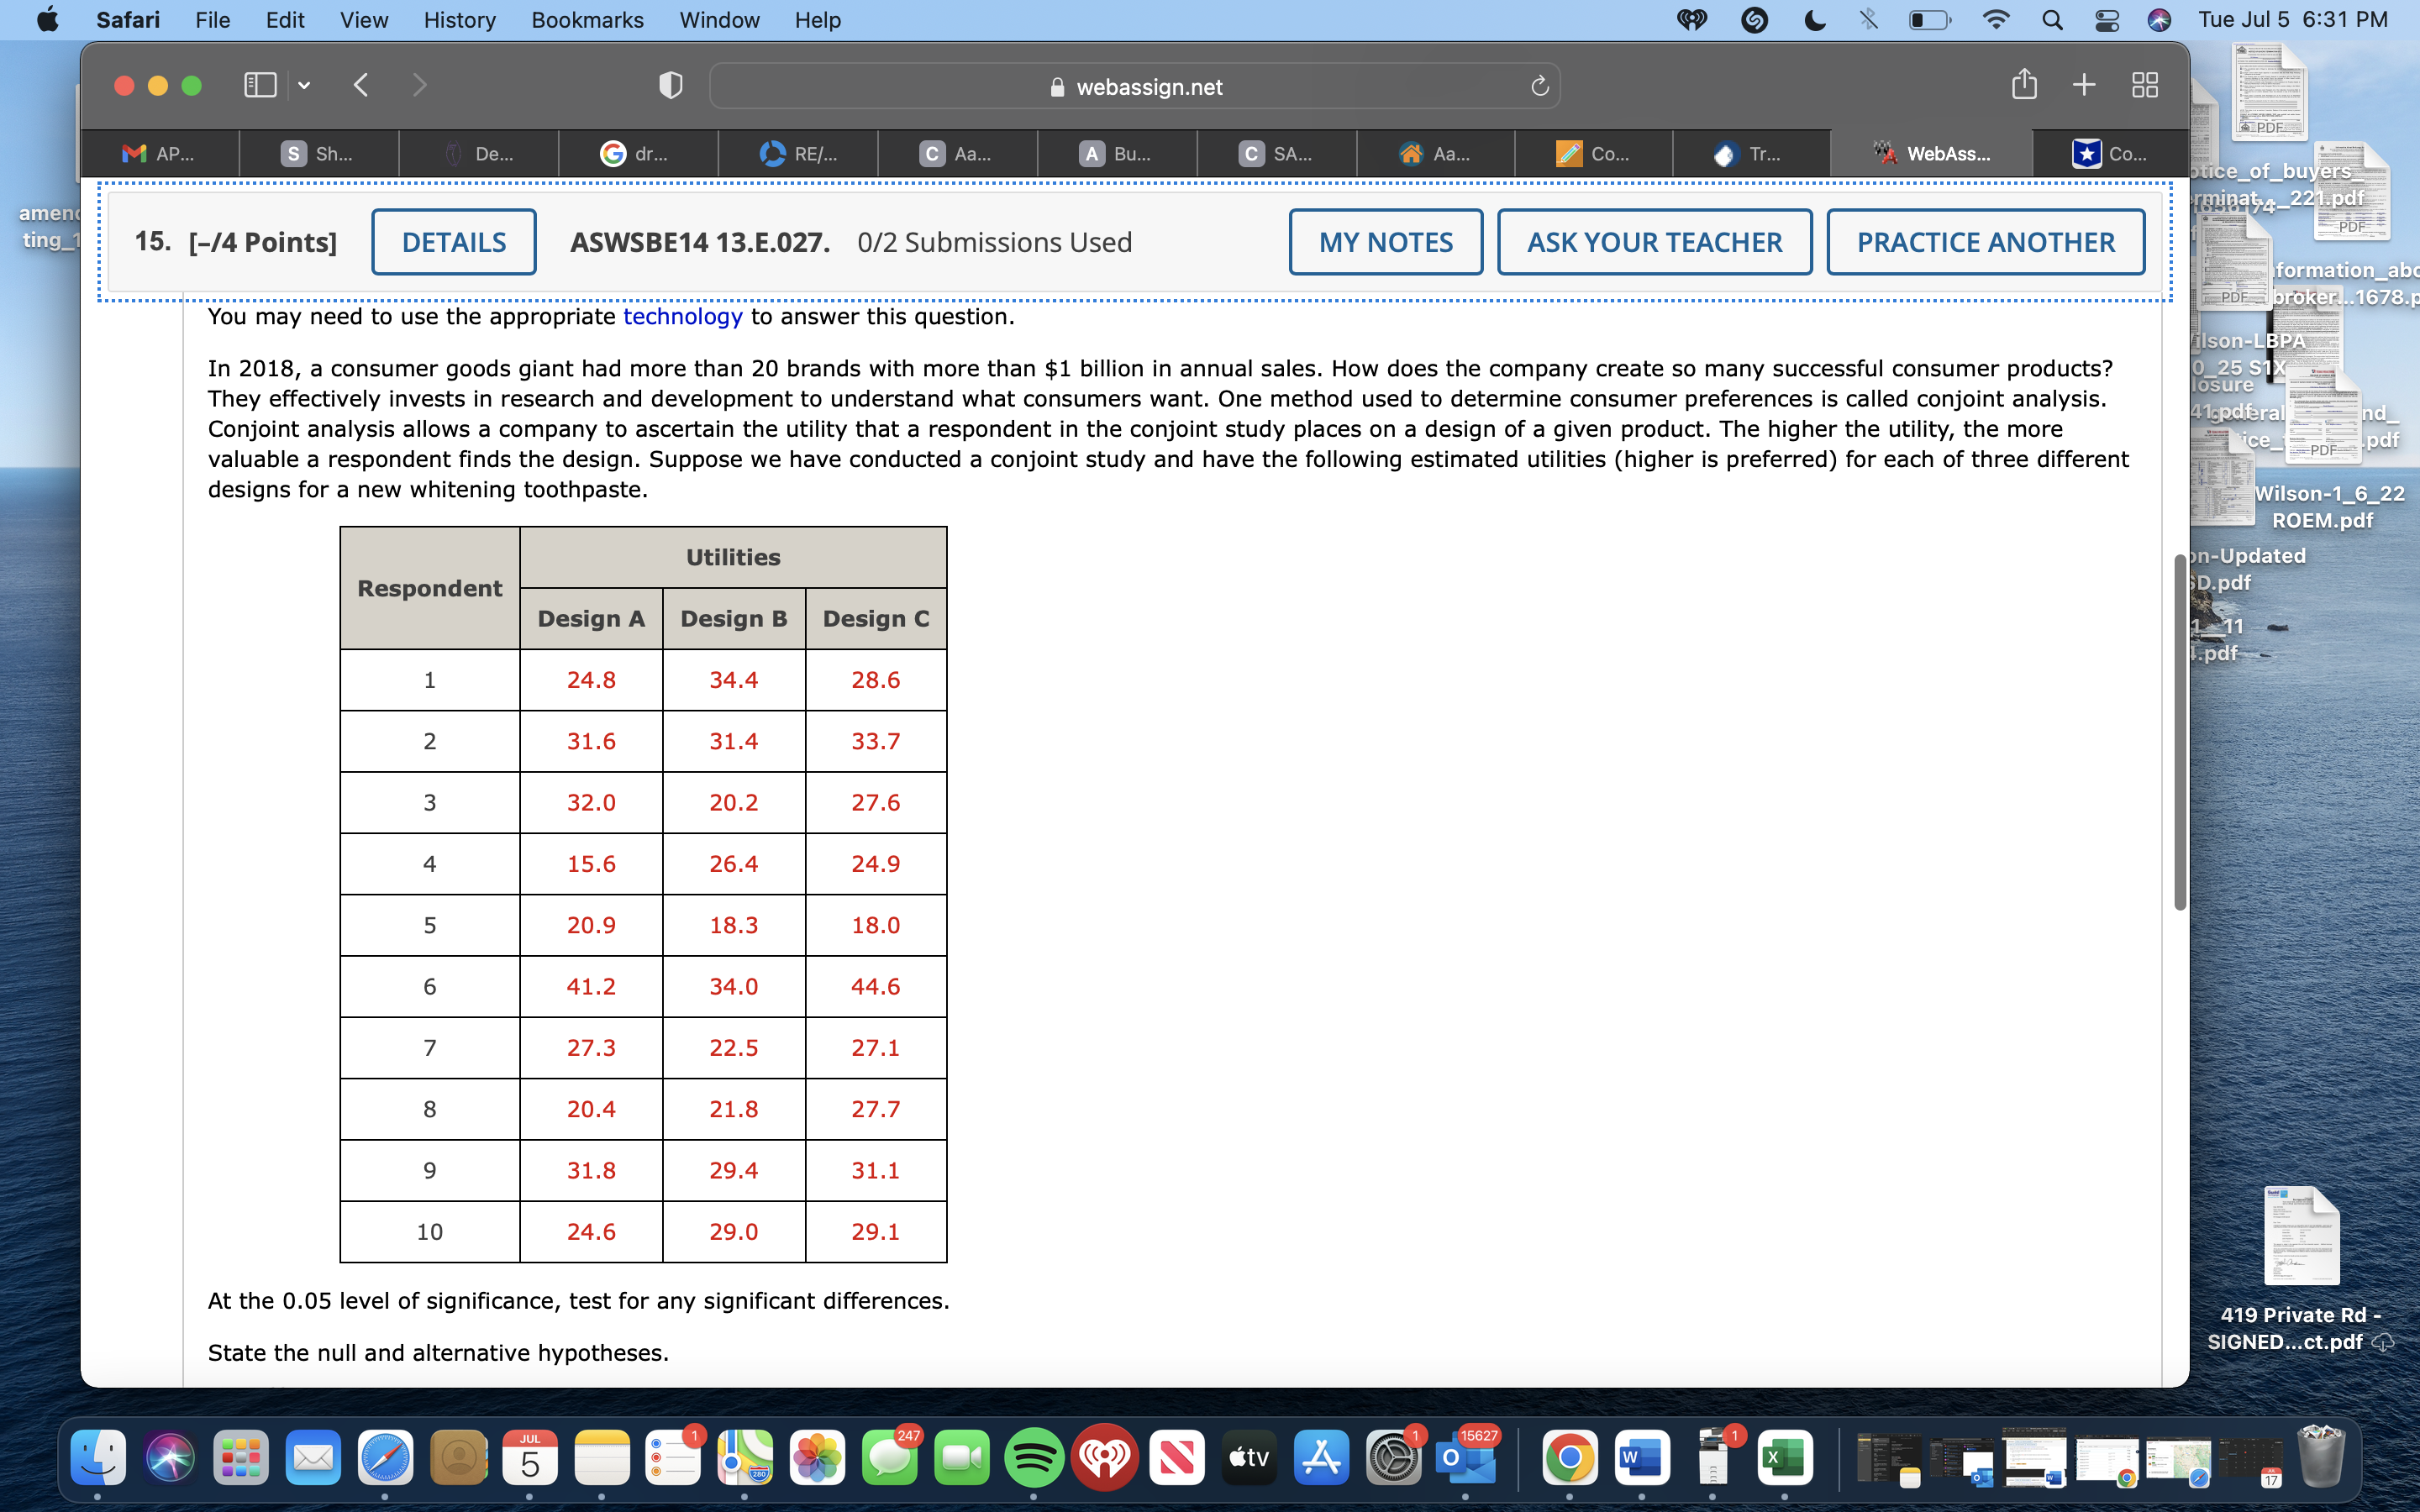Click the MY NOTES button
This screenshot has height=1512, width=2420.
click(1385, 242)
